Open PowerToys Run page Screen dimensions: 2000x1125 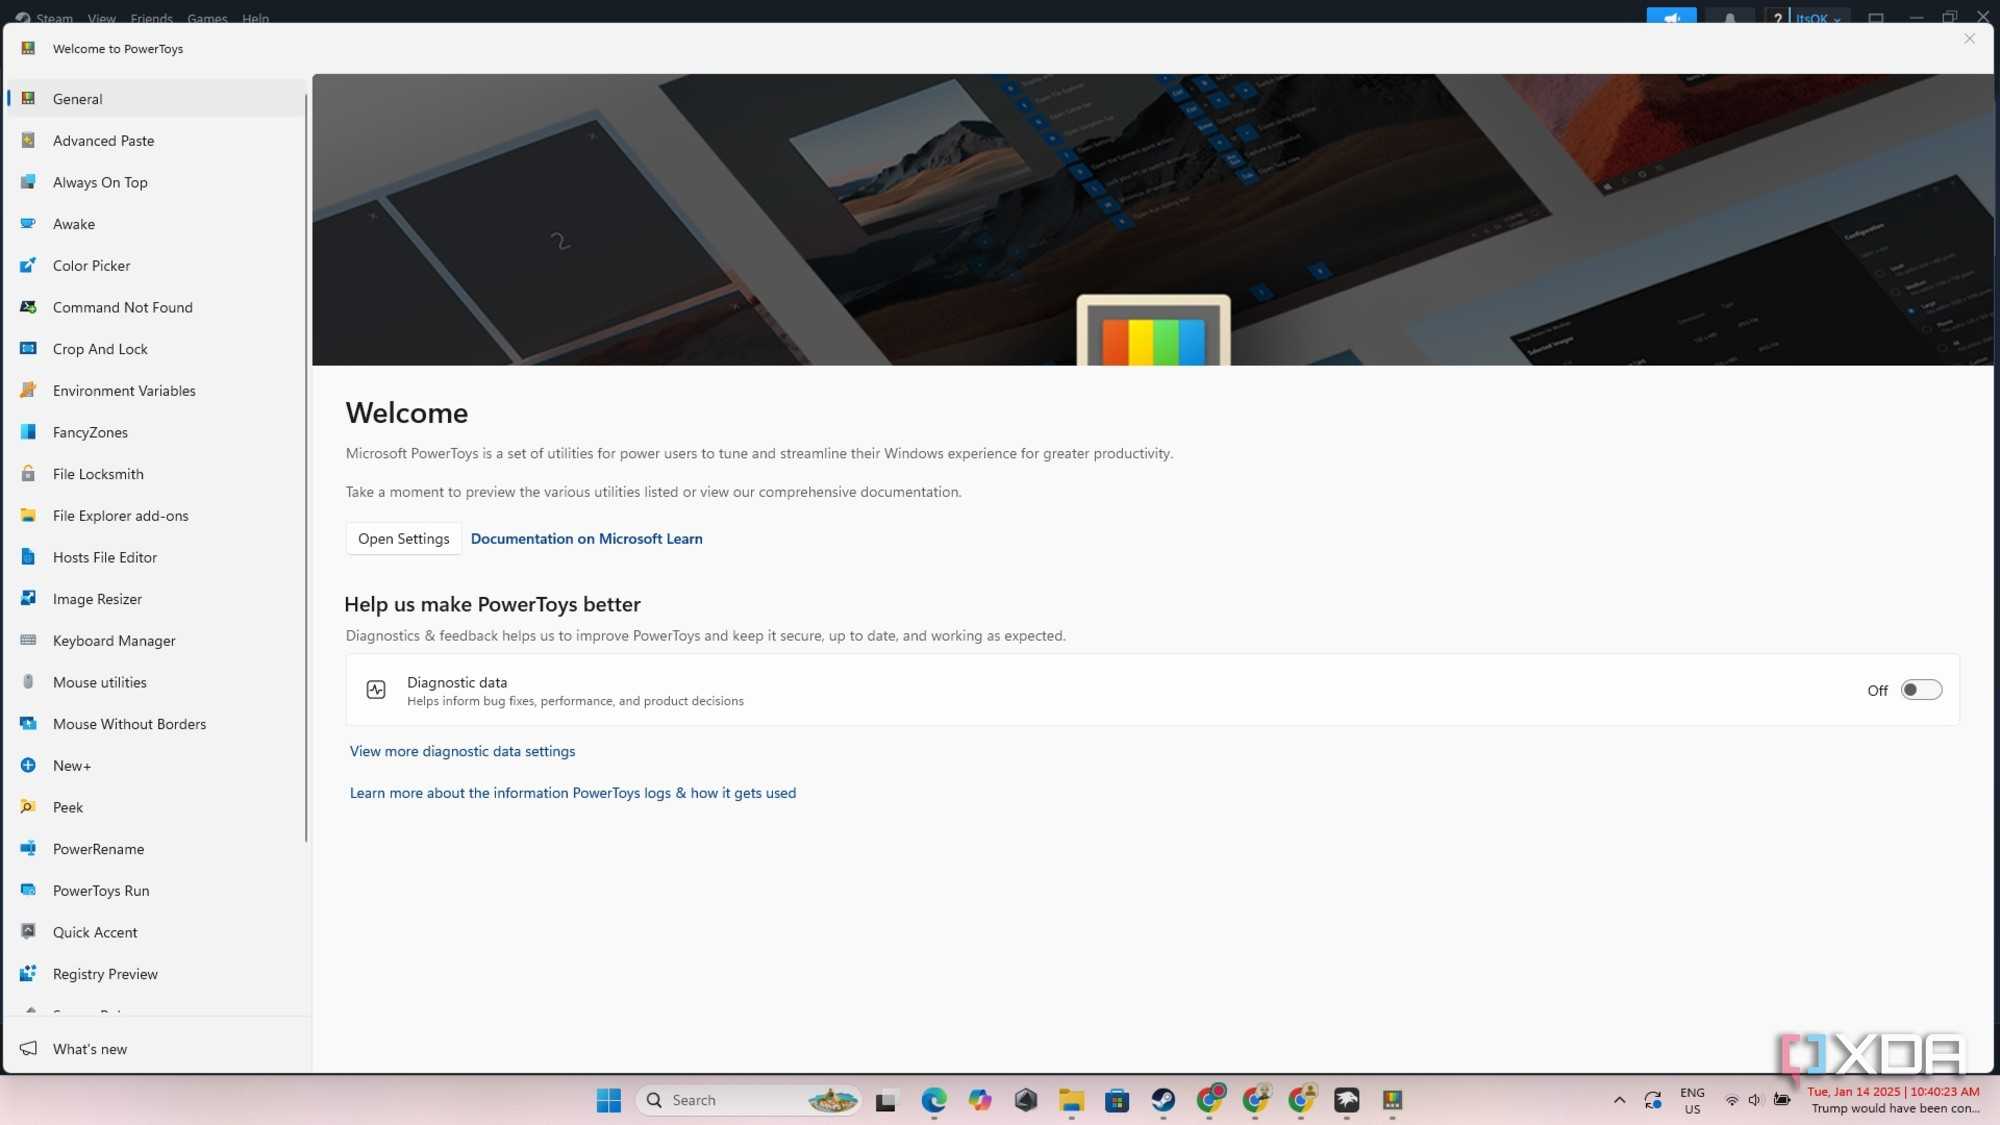[155, 891]
